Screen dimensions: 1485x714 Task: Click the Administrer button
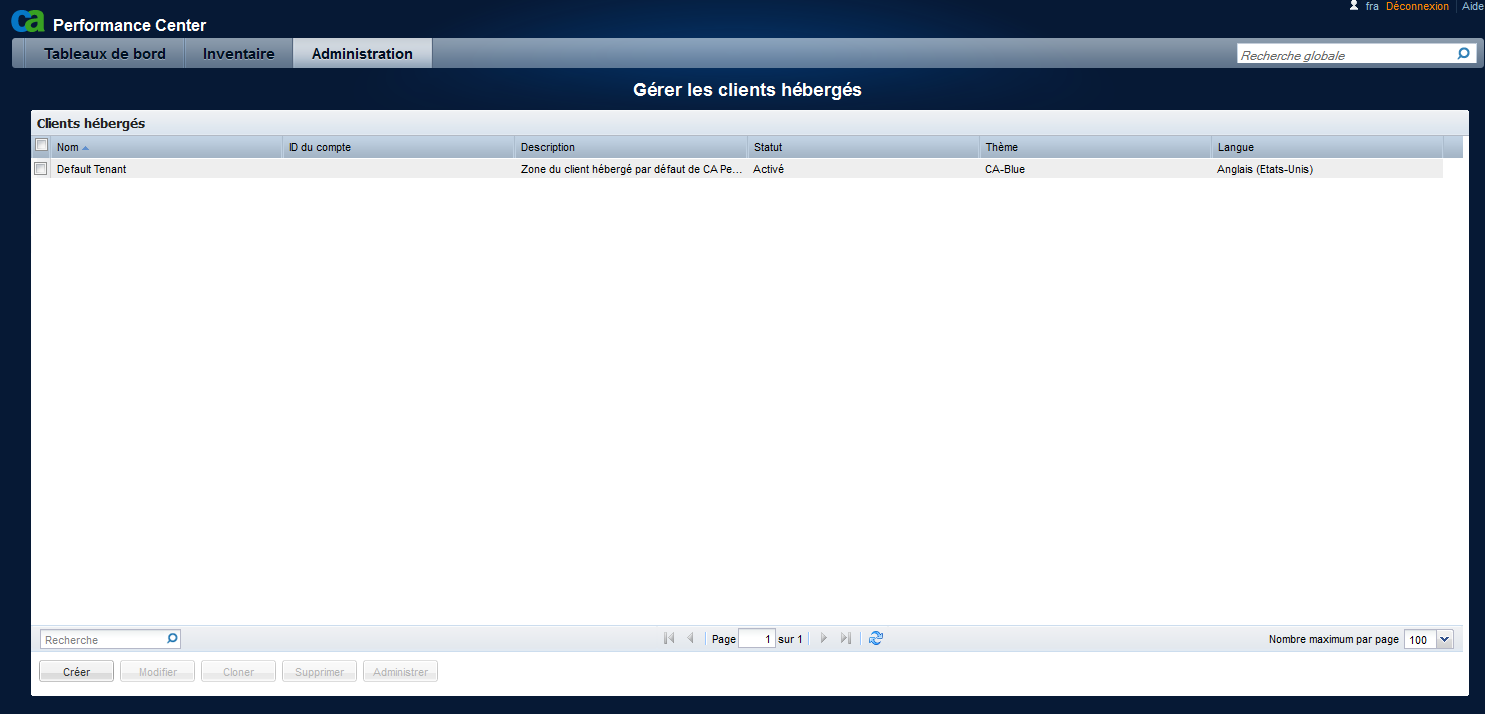click(x=400, y=672)
